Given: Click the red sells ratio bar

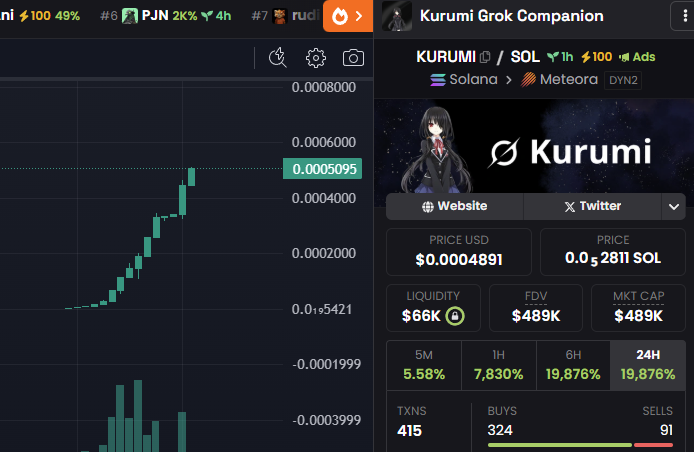Looking at the screenshot, I should coord(653,445).
